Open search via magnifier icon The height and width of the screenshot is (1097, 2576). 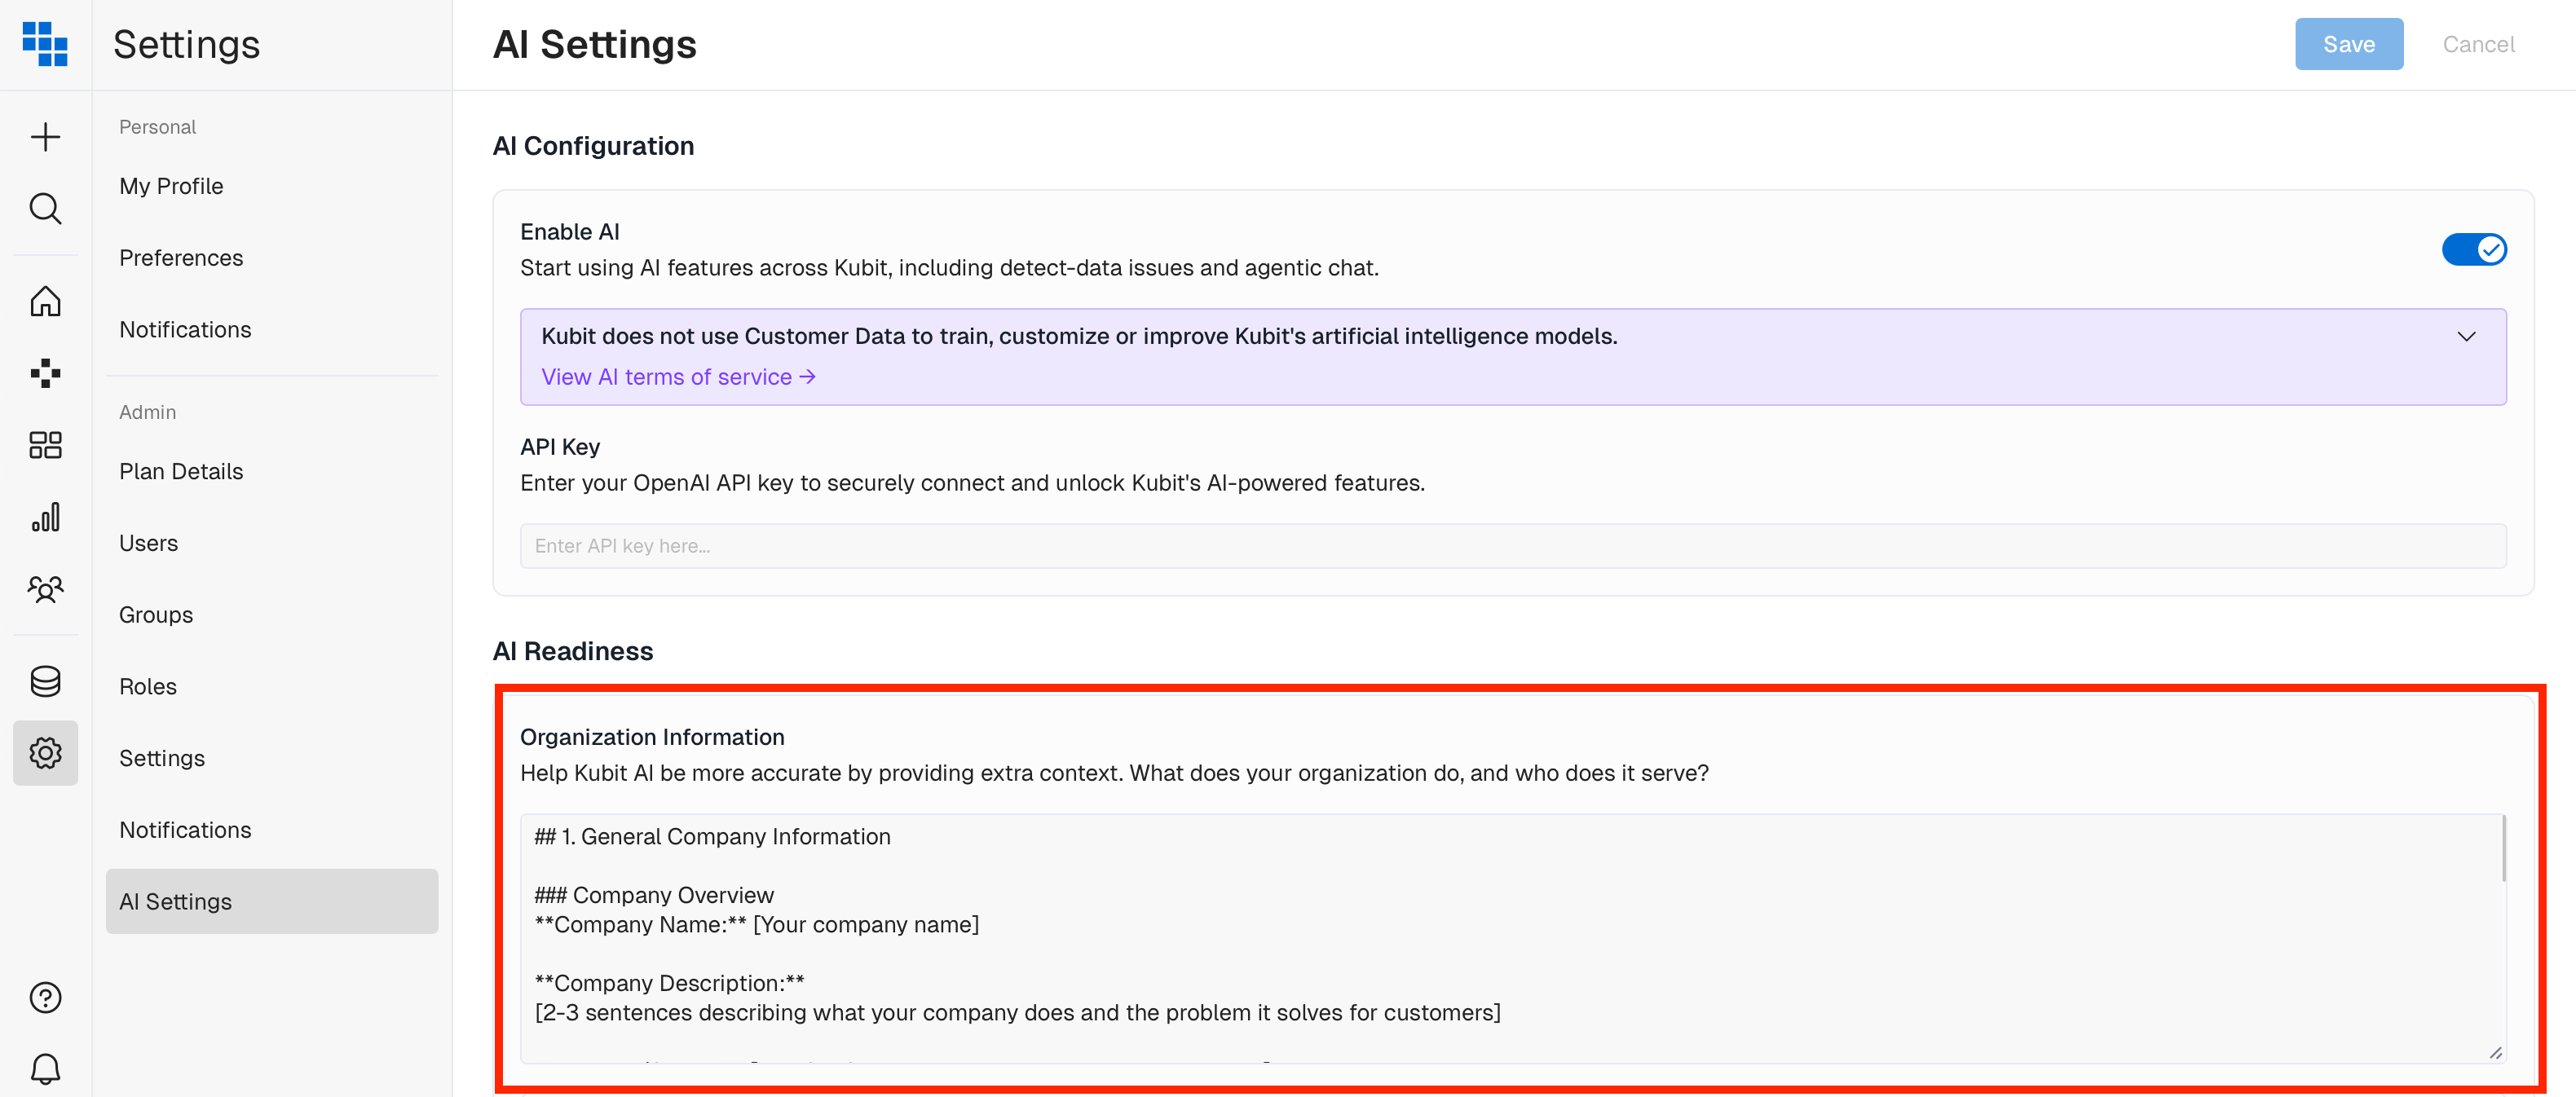45,208
